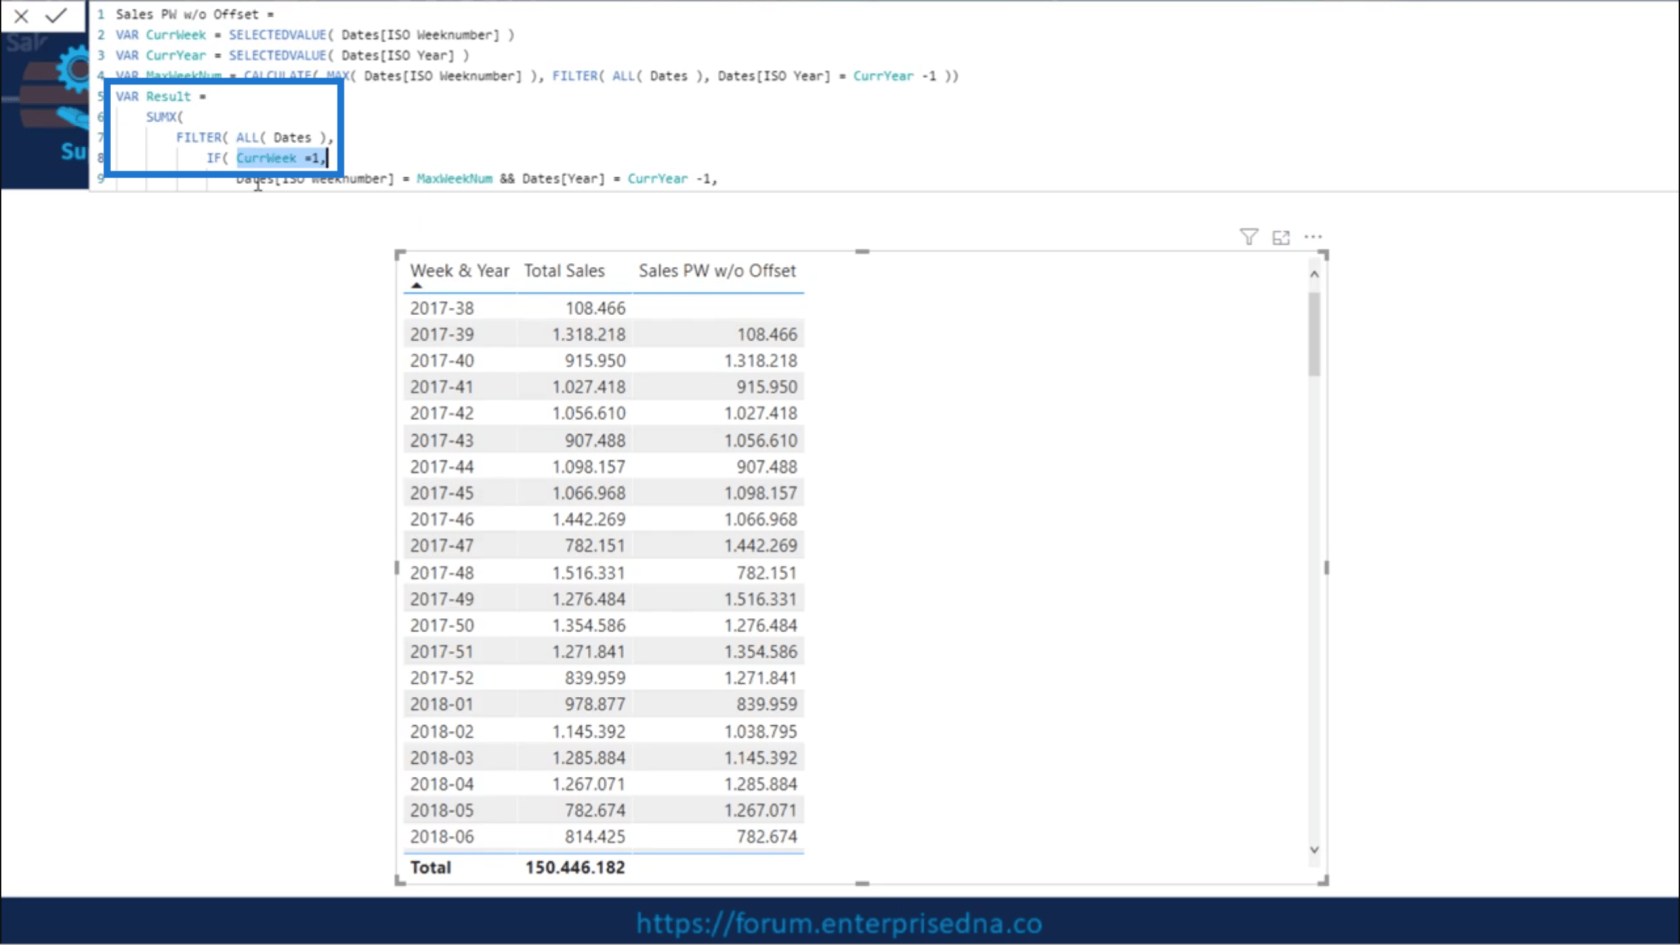Click the FILTER( ALL( Dates ) line
1680x945 pixels.
[x=254, y=138]
